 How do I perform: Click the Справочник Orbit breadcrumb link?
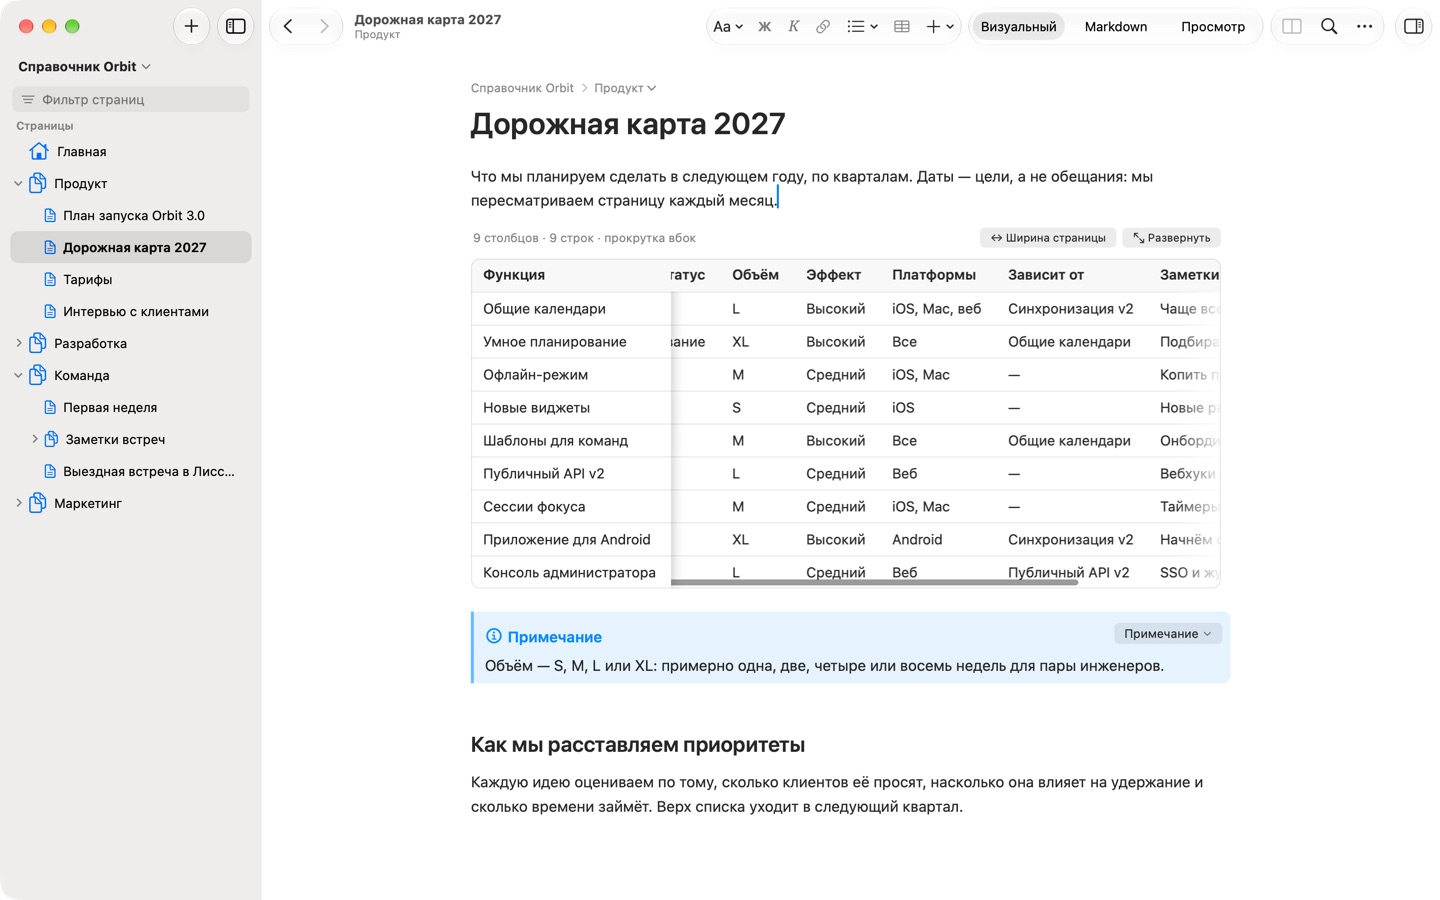click(x=522, y=88)
